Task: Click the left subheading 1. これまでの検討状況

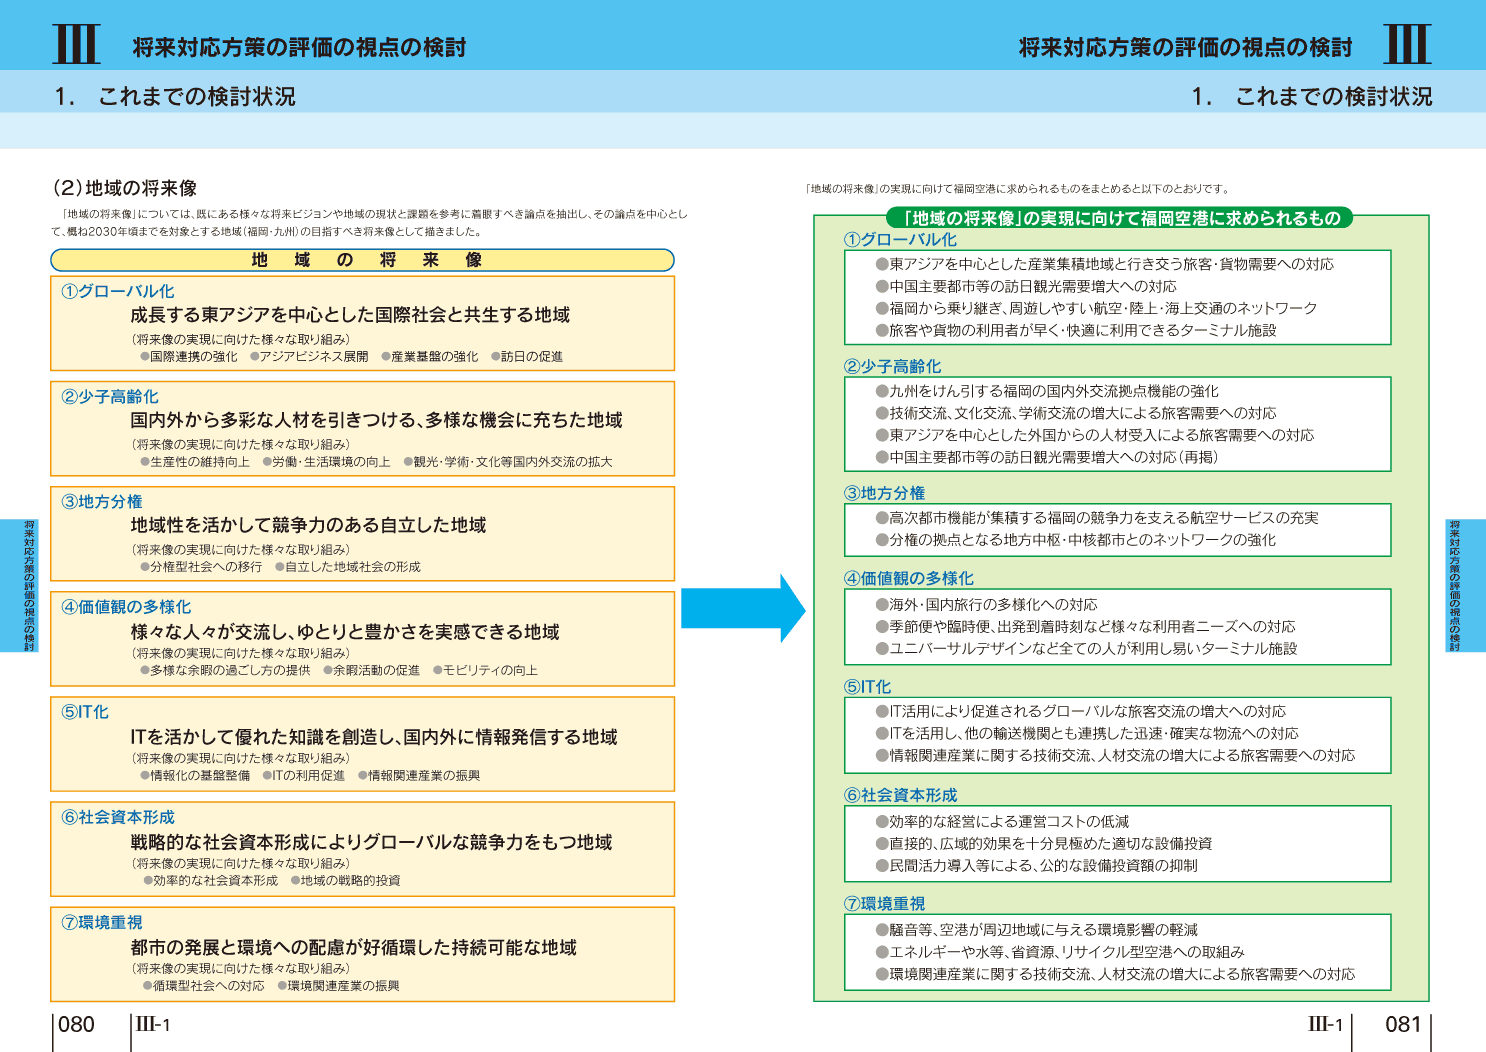Action: pos(175,97)
